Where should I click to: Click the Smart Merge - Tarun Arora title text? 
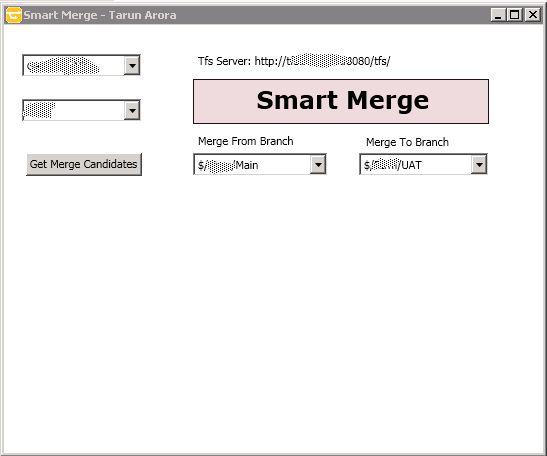tap(100, 15)
